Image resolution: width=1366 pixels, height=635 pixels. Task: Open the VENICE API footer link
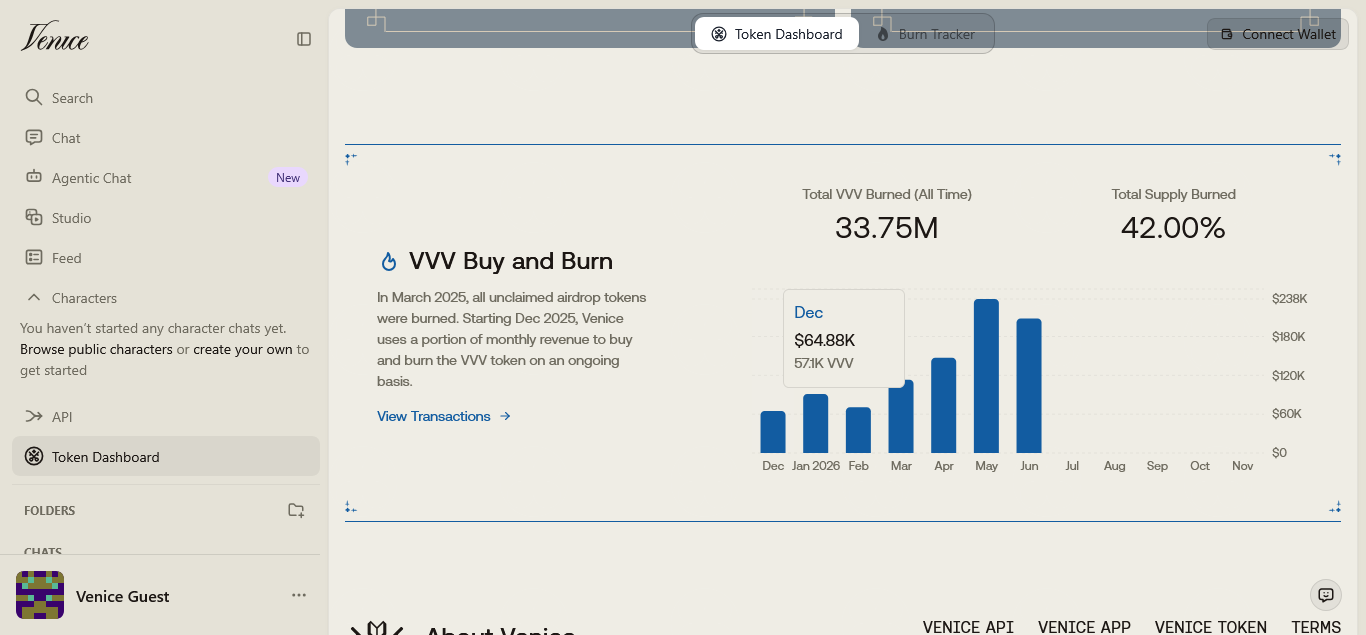coord(968,627)
